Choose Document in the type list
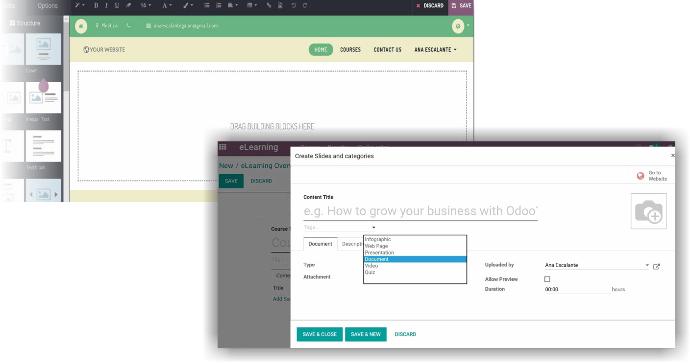 (x=415, y=259)
